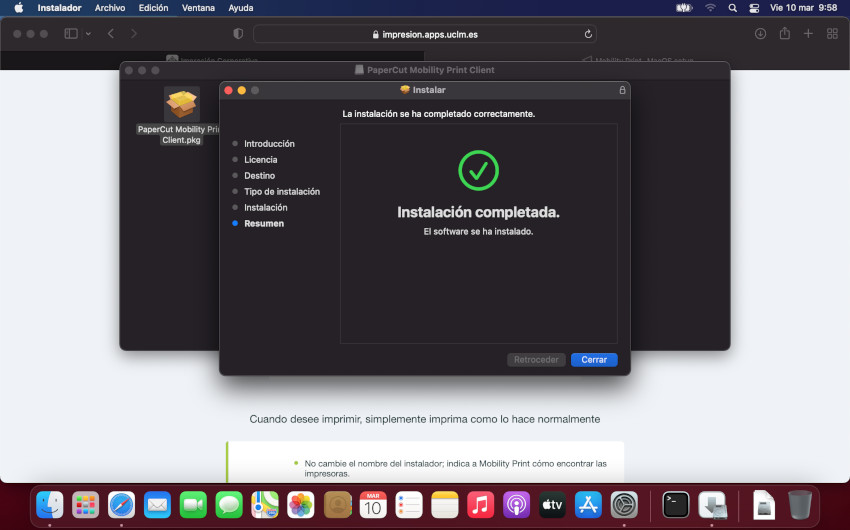The height and width of the screenshot is (530, 850).
Task: Open Spotlight search in menu bar
Action: click(732, 8)
